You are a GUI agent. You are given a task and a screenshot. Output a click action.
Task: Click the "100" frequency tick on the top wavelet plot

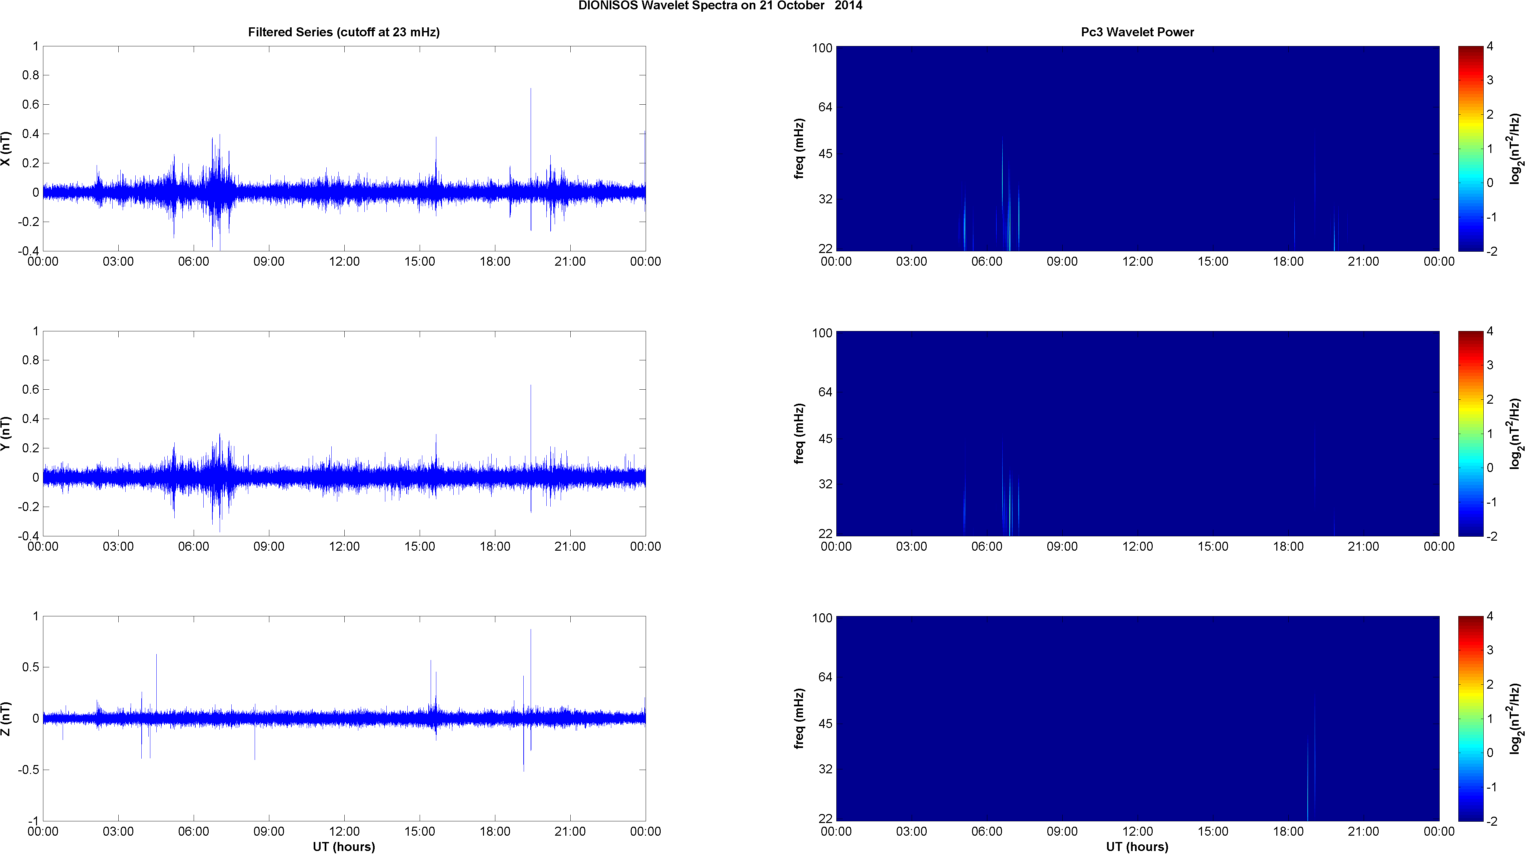pyautogui.click(x=822, y=48)
